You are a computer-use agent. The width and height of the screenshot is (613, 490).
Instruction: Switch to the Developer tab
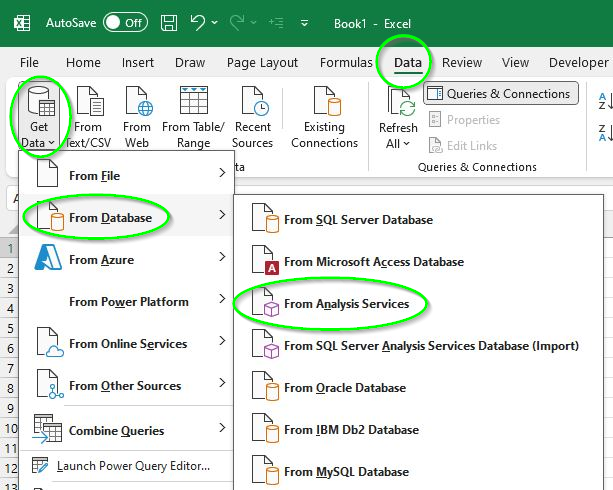[579, 63]
